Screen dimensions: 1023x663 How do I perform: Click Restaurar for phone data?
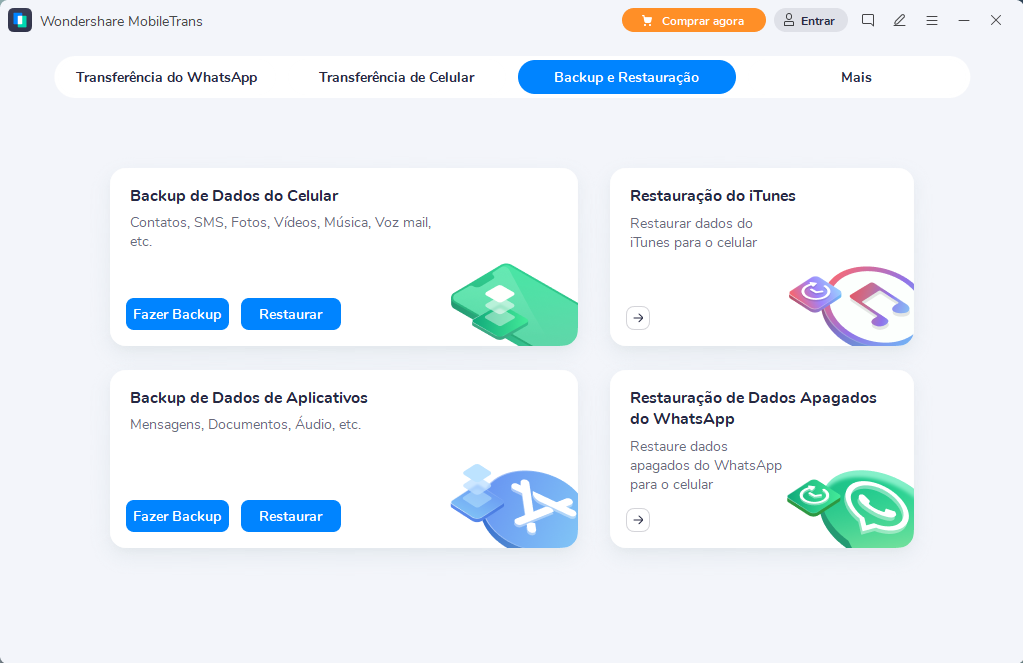point(291,314)
